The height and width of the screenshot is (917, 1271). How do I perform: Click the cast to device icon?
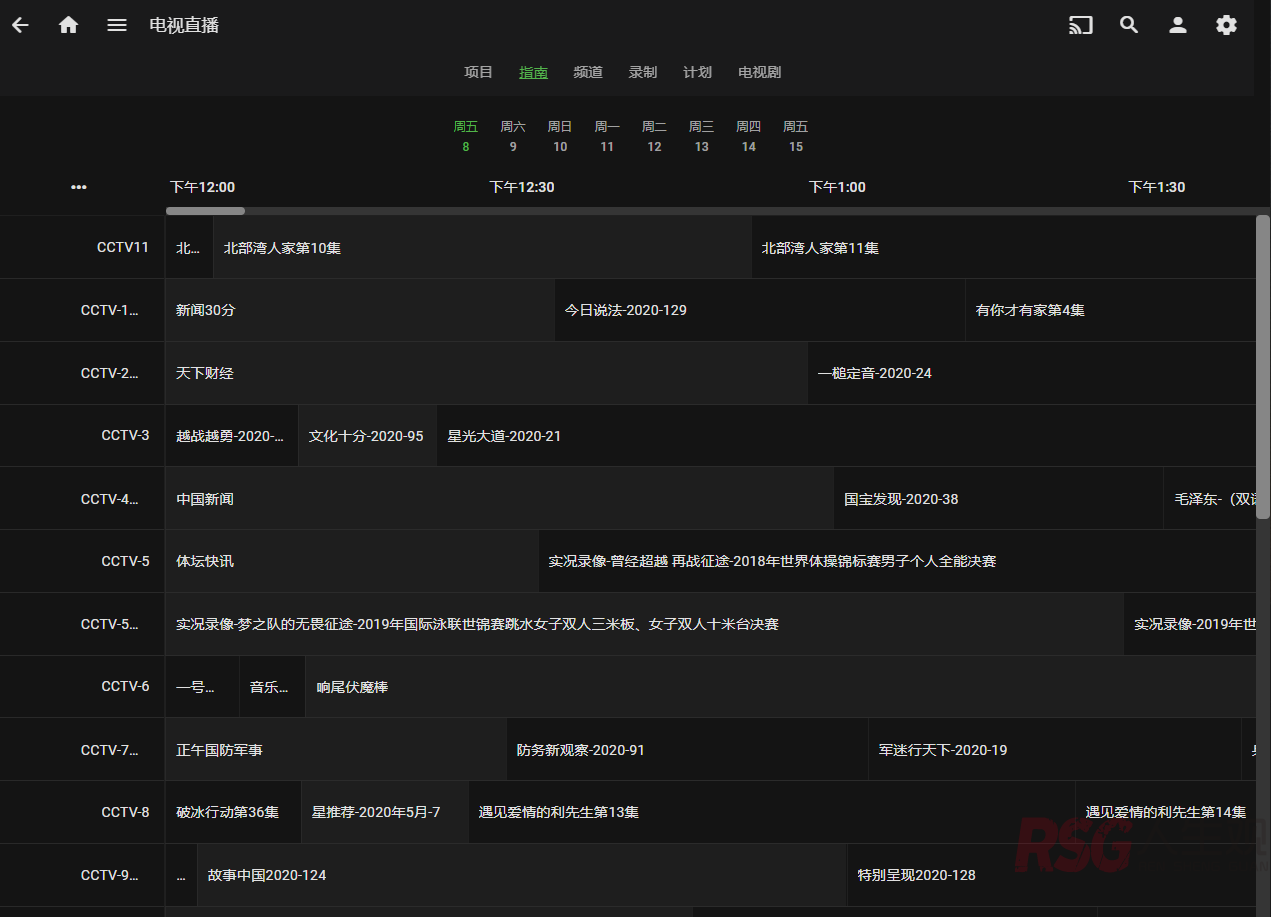click(x=1081, y=25)
